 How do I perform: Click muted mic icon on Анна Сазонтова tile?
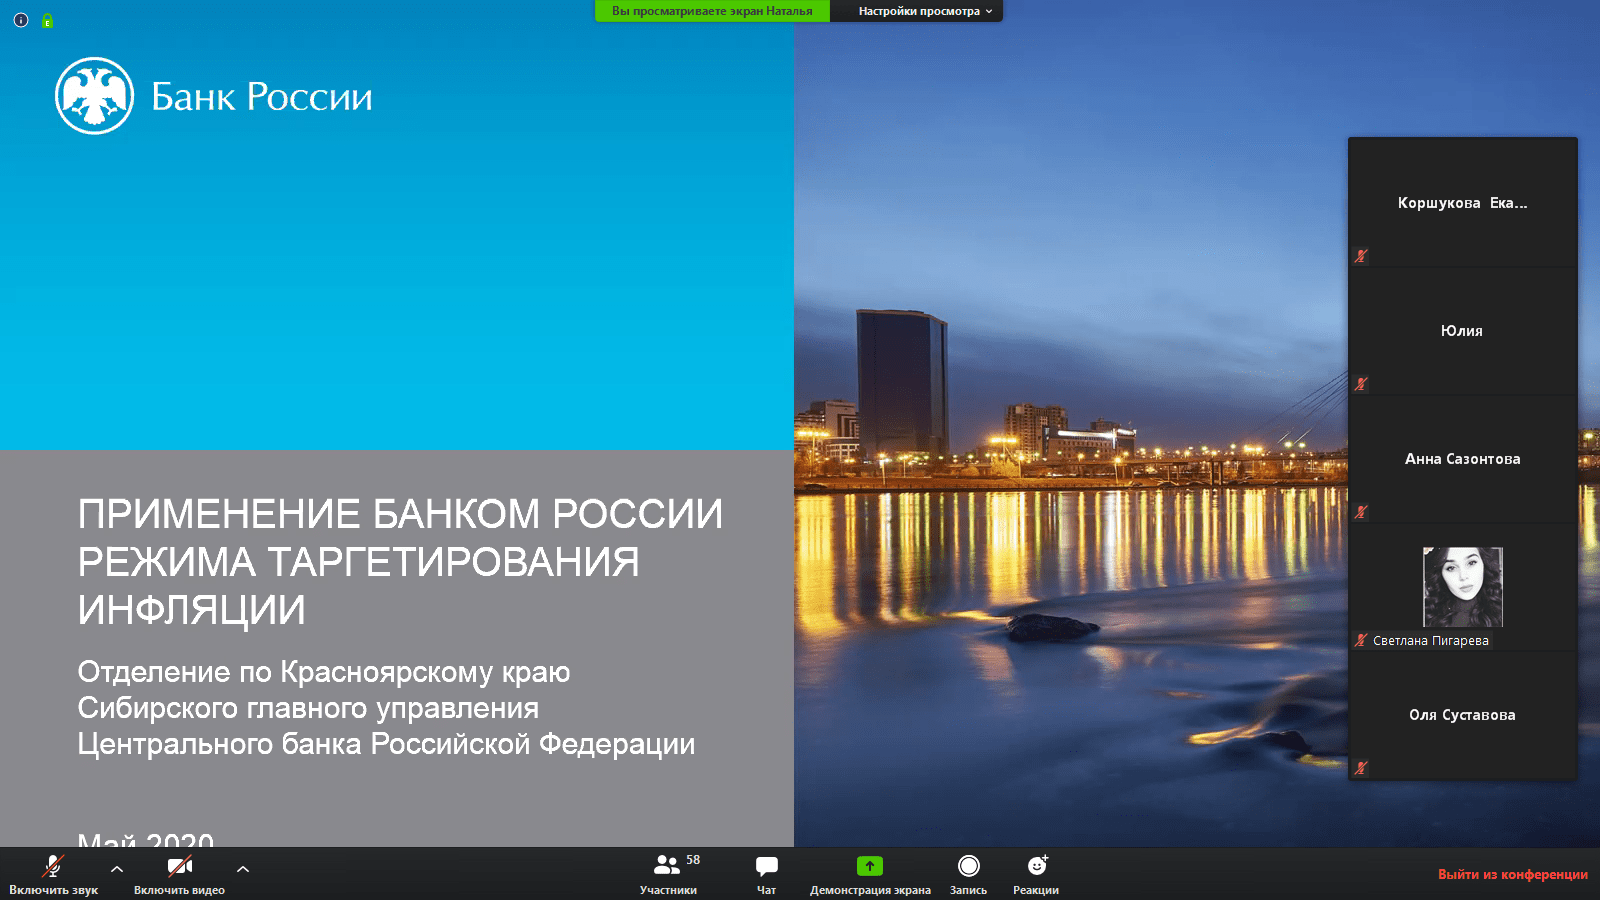pyautogui.click(x=1361, y=512)
